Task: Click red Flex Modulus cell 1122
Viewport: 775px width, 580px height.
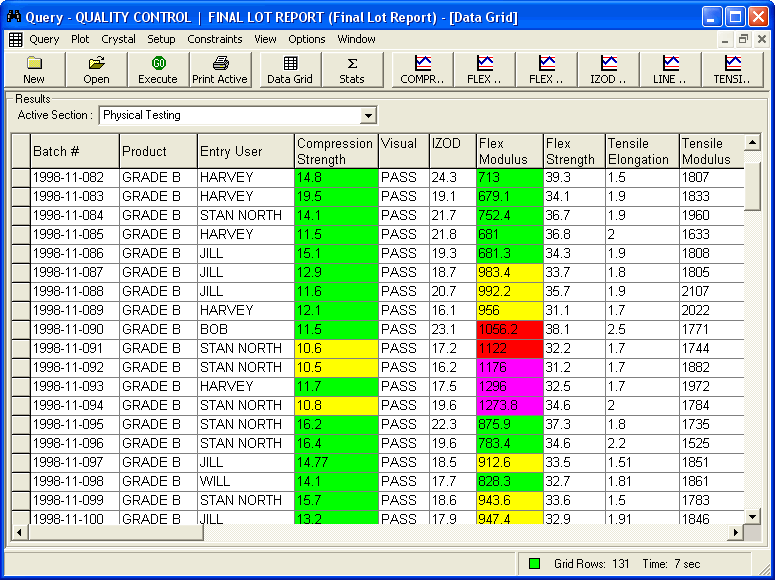Action: point(510,349)
